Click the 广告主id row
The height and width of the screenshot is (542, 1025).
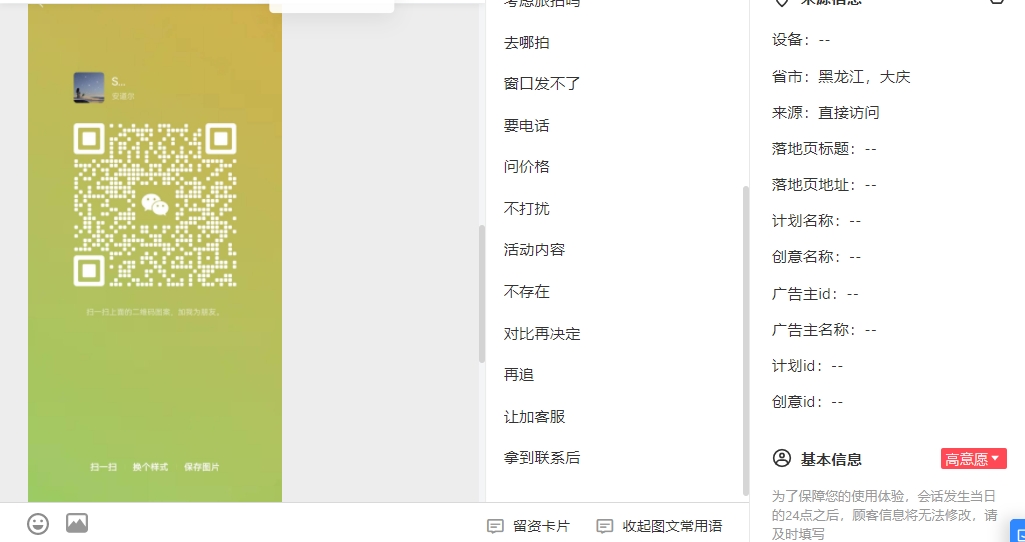[x=815, y=294]
